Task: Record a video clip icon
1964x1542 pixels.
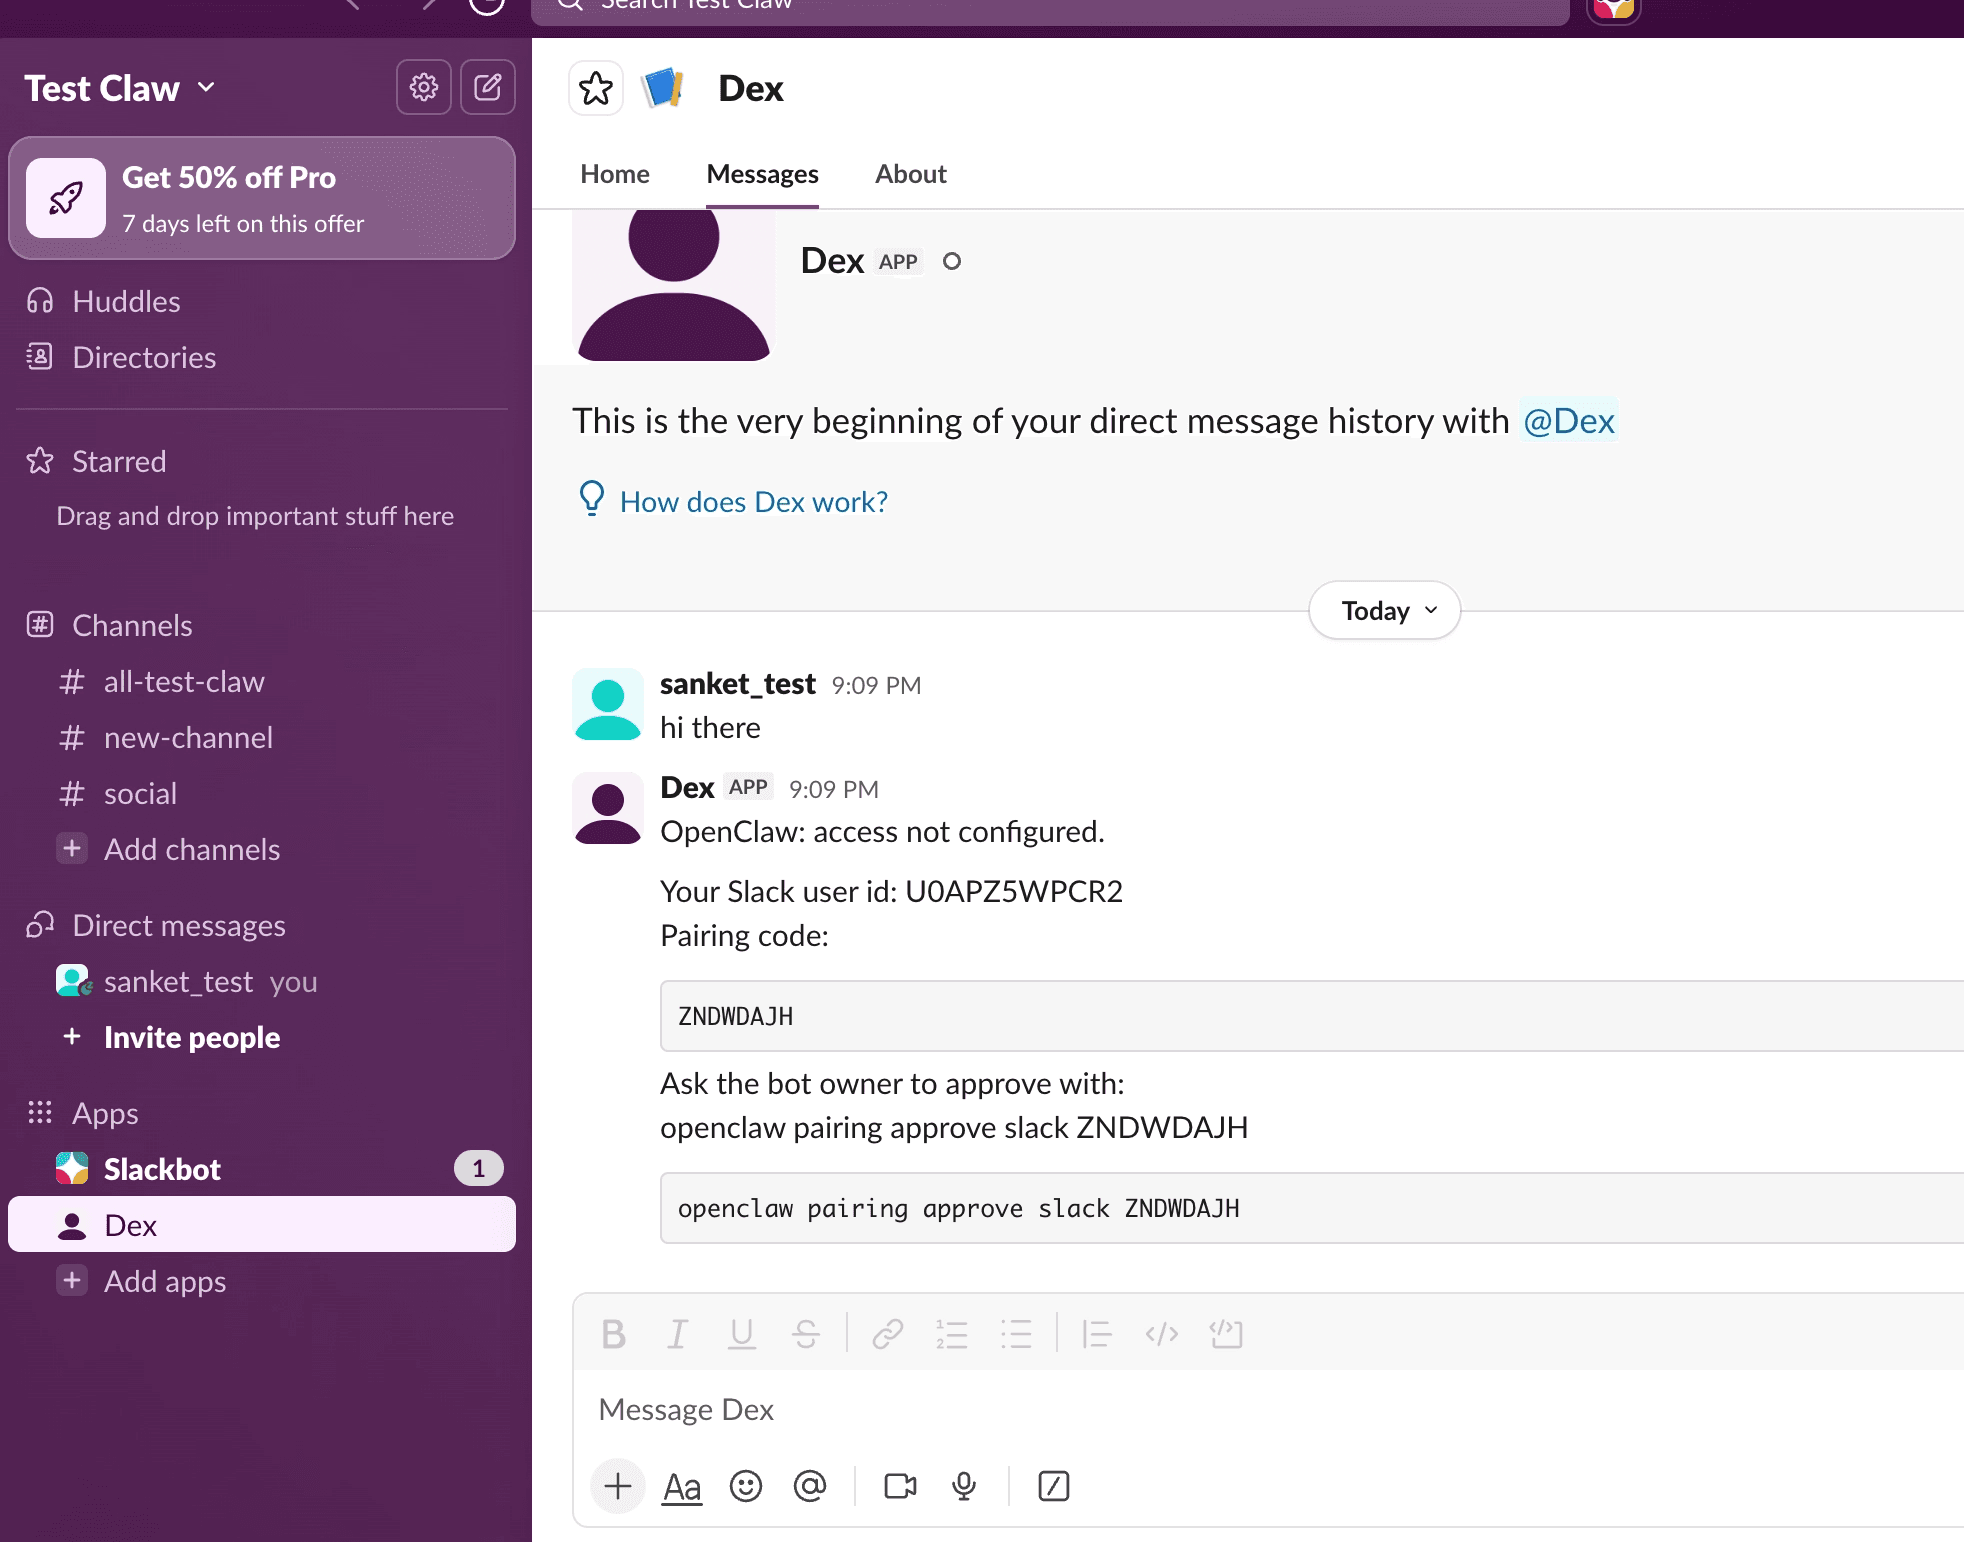Action: [899, 1486]
